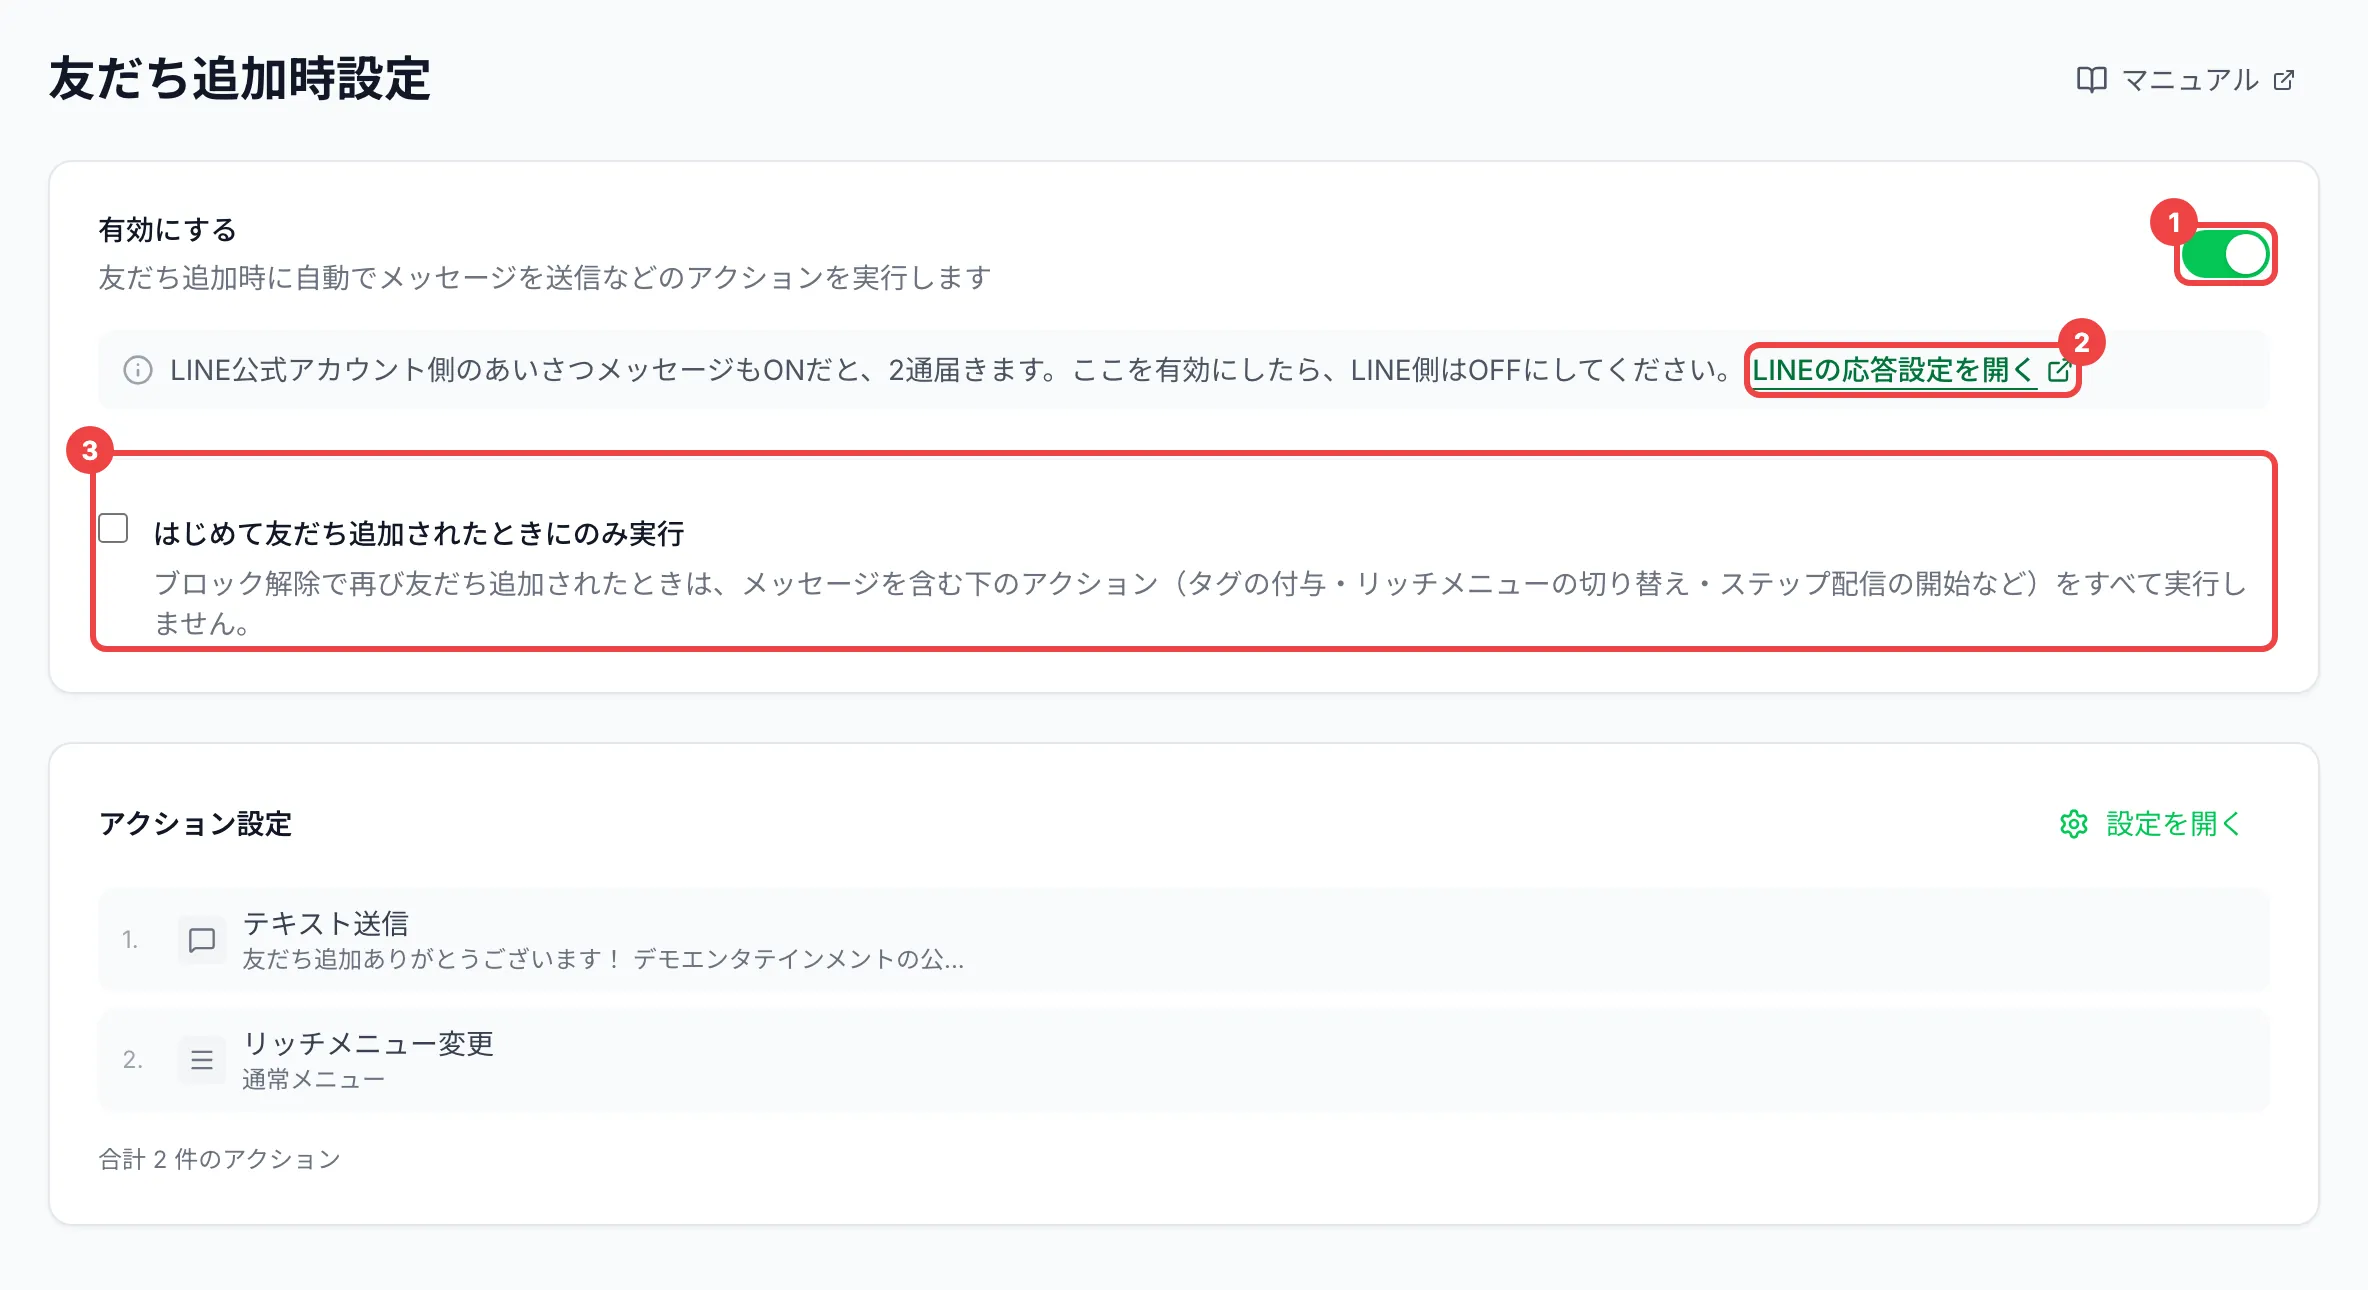Click the speech bubble icon for テキスト送信
This screenshot has width=2368, height=1290.
tap(202, 940)
